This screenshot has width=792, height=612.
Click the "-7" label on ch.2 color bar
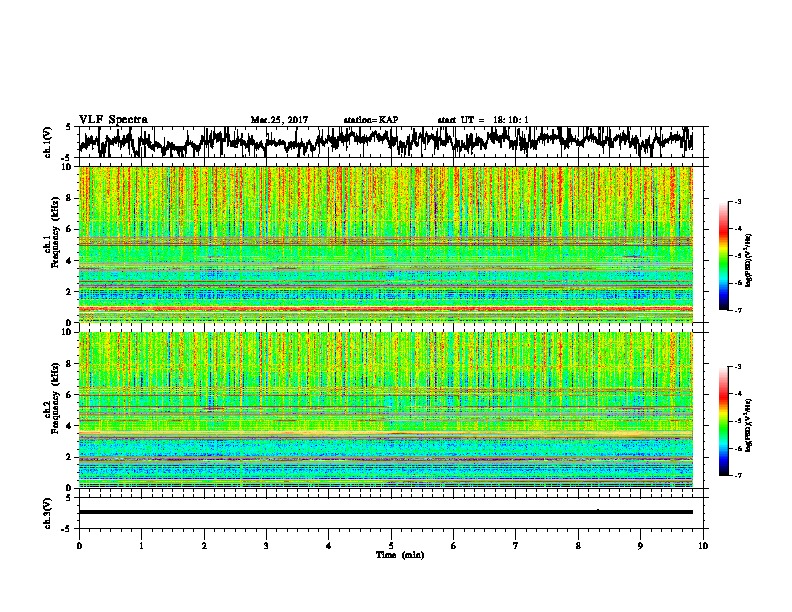[x=737, y=475]
